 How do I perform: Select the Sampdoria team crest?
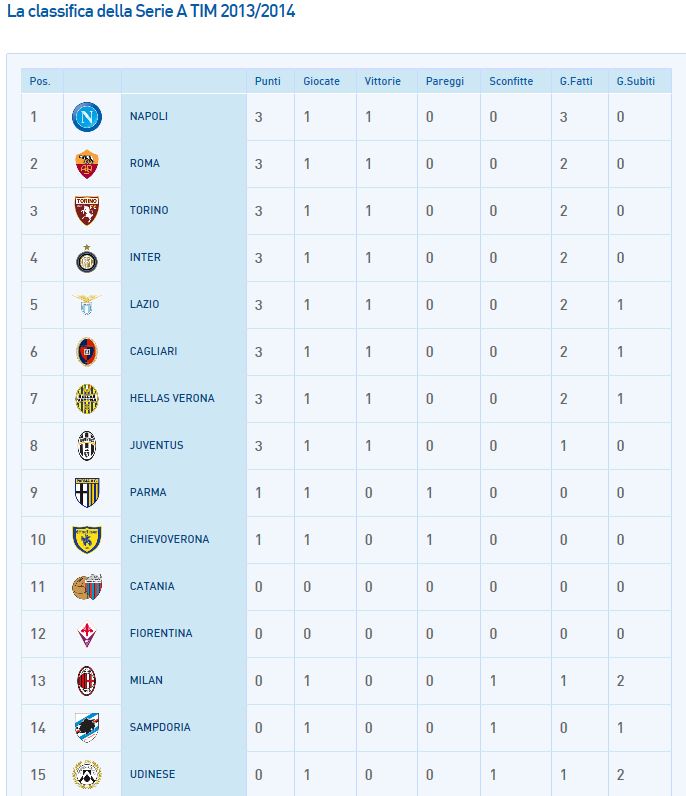pyautogui.click(x=87, y=728)
